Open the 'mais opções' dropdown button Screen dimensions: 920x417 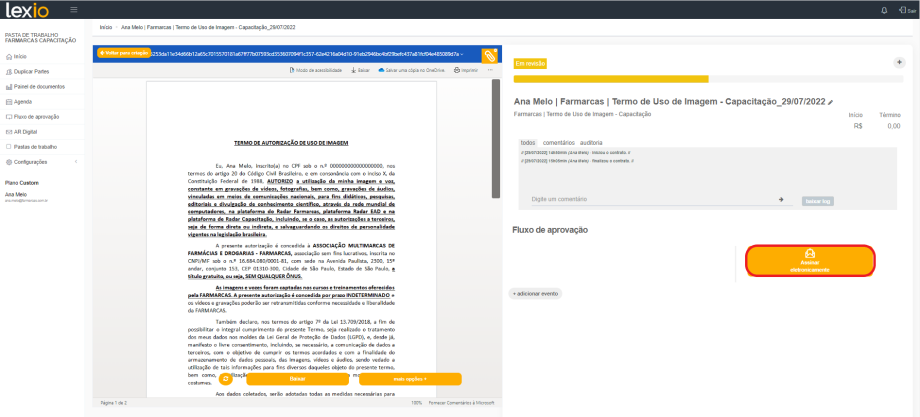pyautogui.click(x=409, y=379)
